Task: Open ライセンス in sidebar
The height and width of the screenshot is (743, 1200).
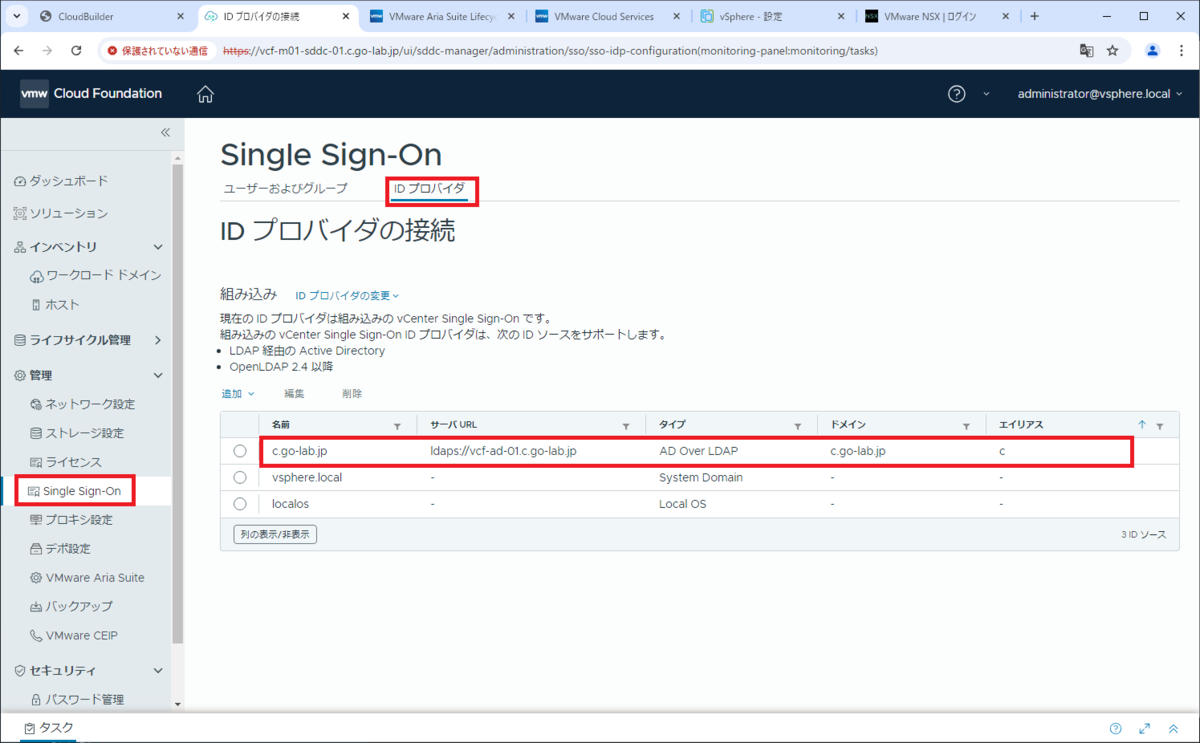Action: (x=67, y=462)
